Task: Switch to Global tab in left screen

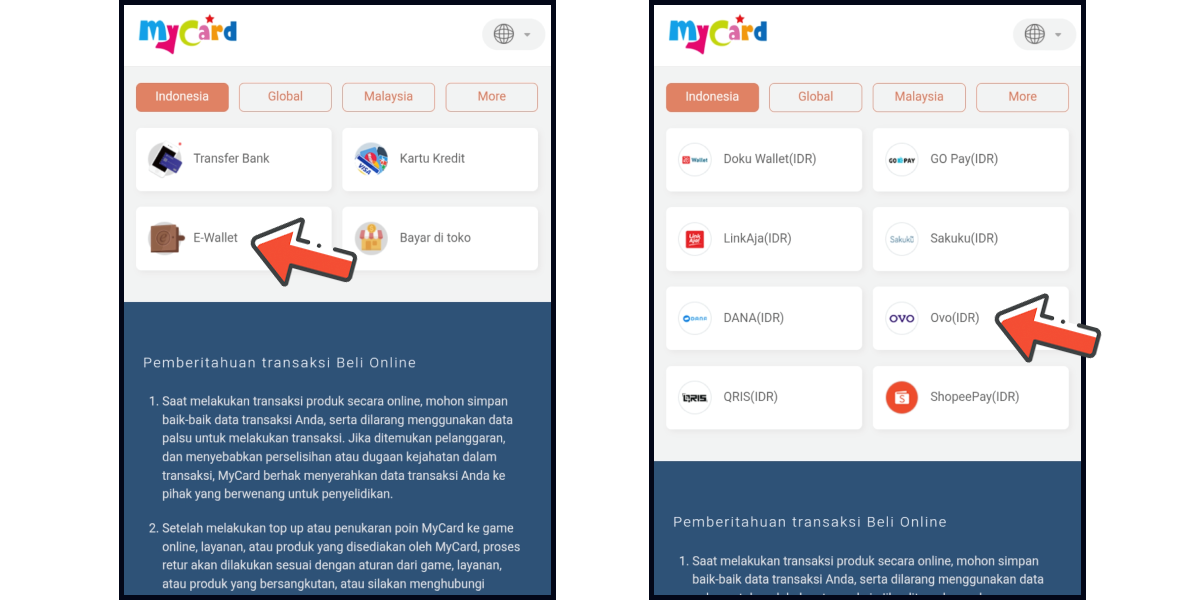Action: coord(285,97)
